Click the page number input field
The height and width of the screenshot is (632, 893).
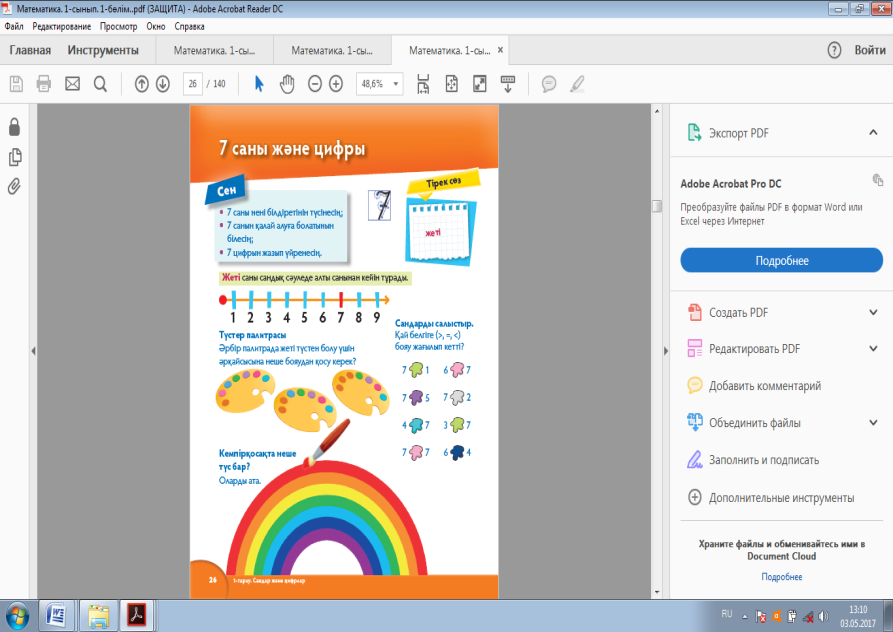192,84
